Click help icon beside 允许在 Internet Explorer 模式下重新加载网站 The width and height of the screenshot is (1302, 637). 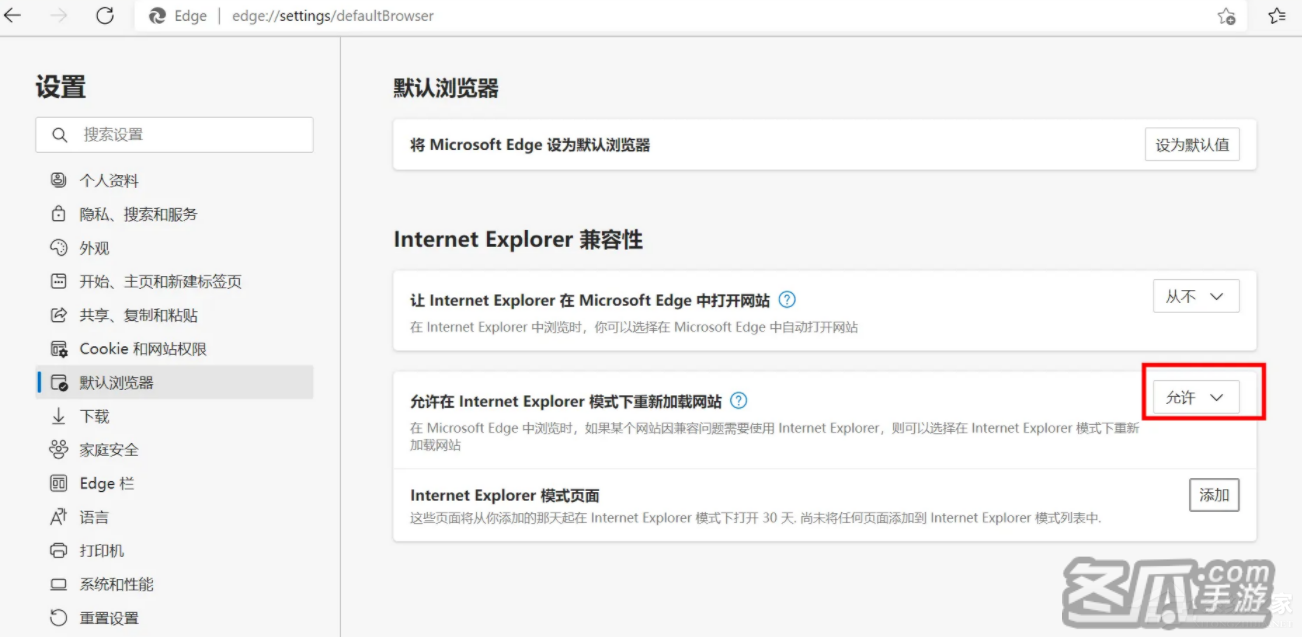738,401
